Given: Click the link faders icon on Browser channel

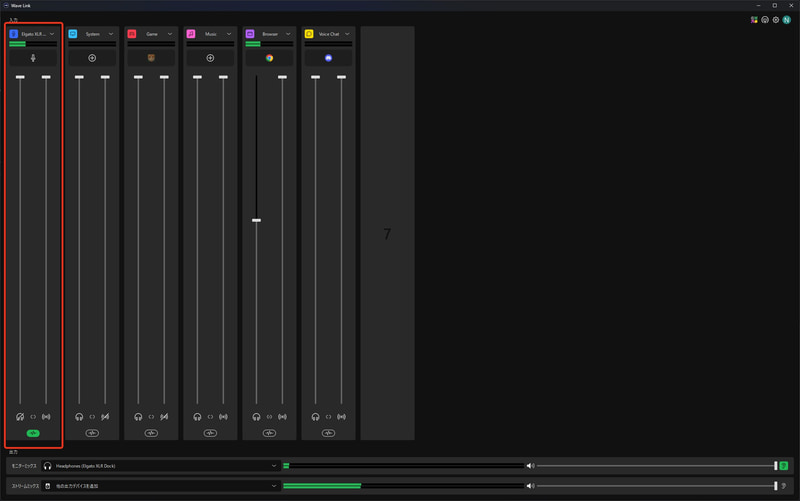Looking at the screenshot, I should point(269,417).
